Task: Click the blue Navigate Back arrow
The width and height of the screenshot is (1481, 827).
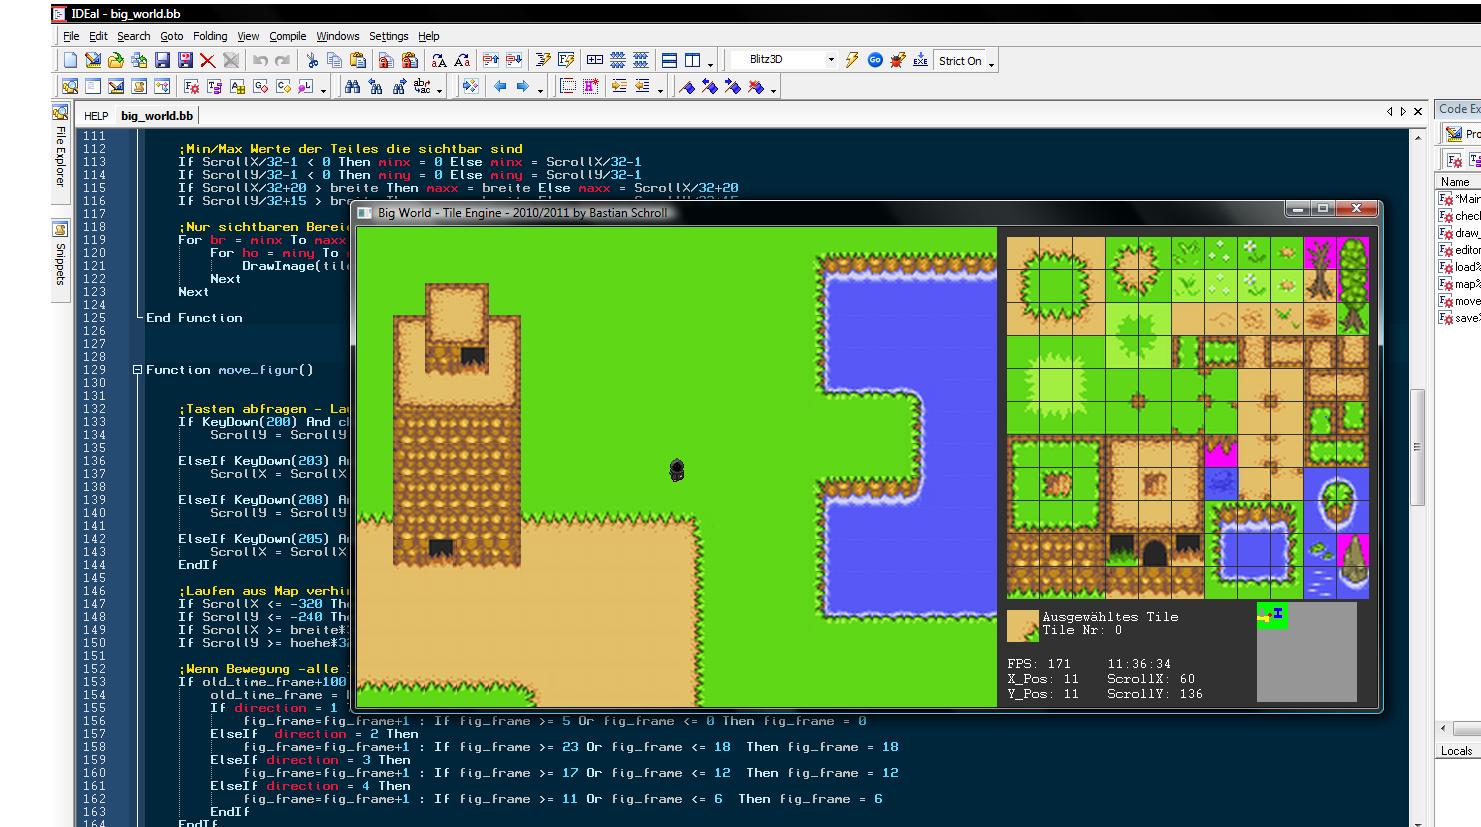Action: [500, 87]
